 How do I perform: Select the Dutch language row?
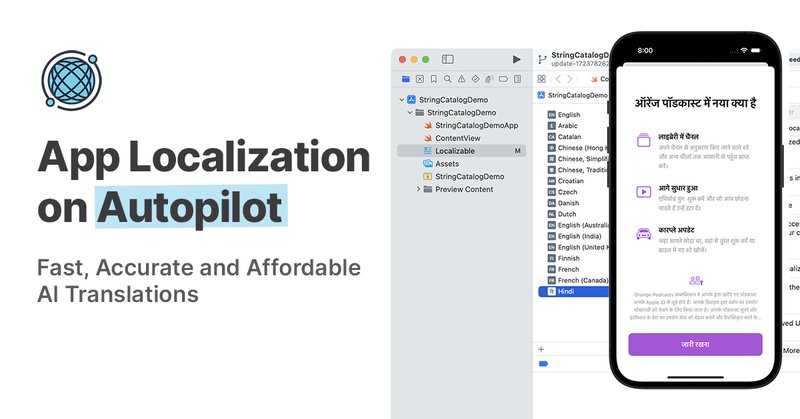(x=573, y=214)
